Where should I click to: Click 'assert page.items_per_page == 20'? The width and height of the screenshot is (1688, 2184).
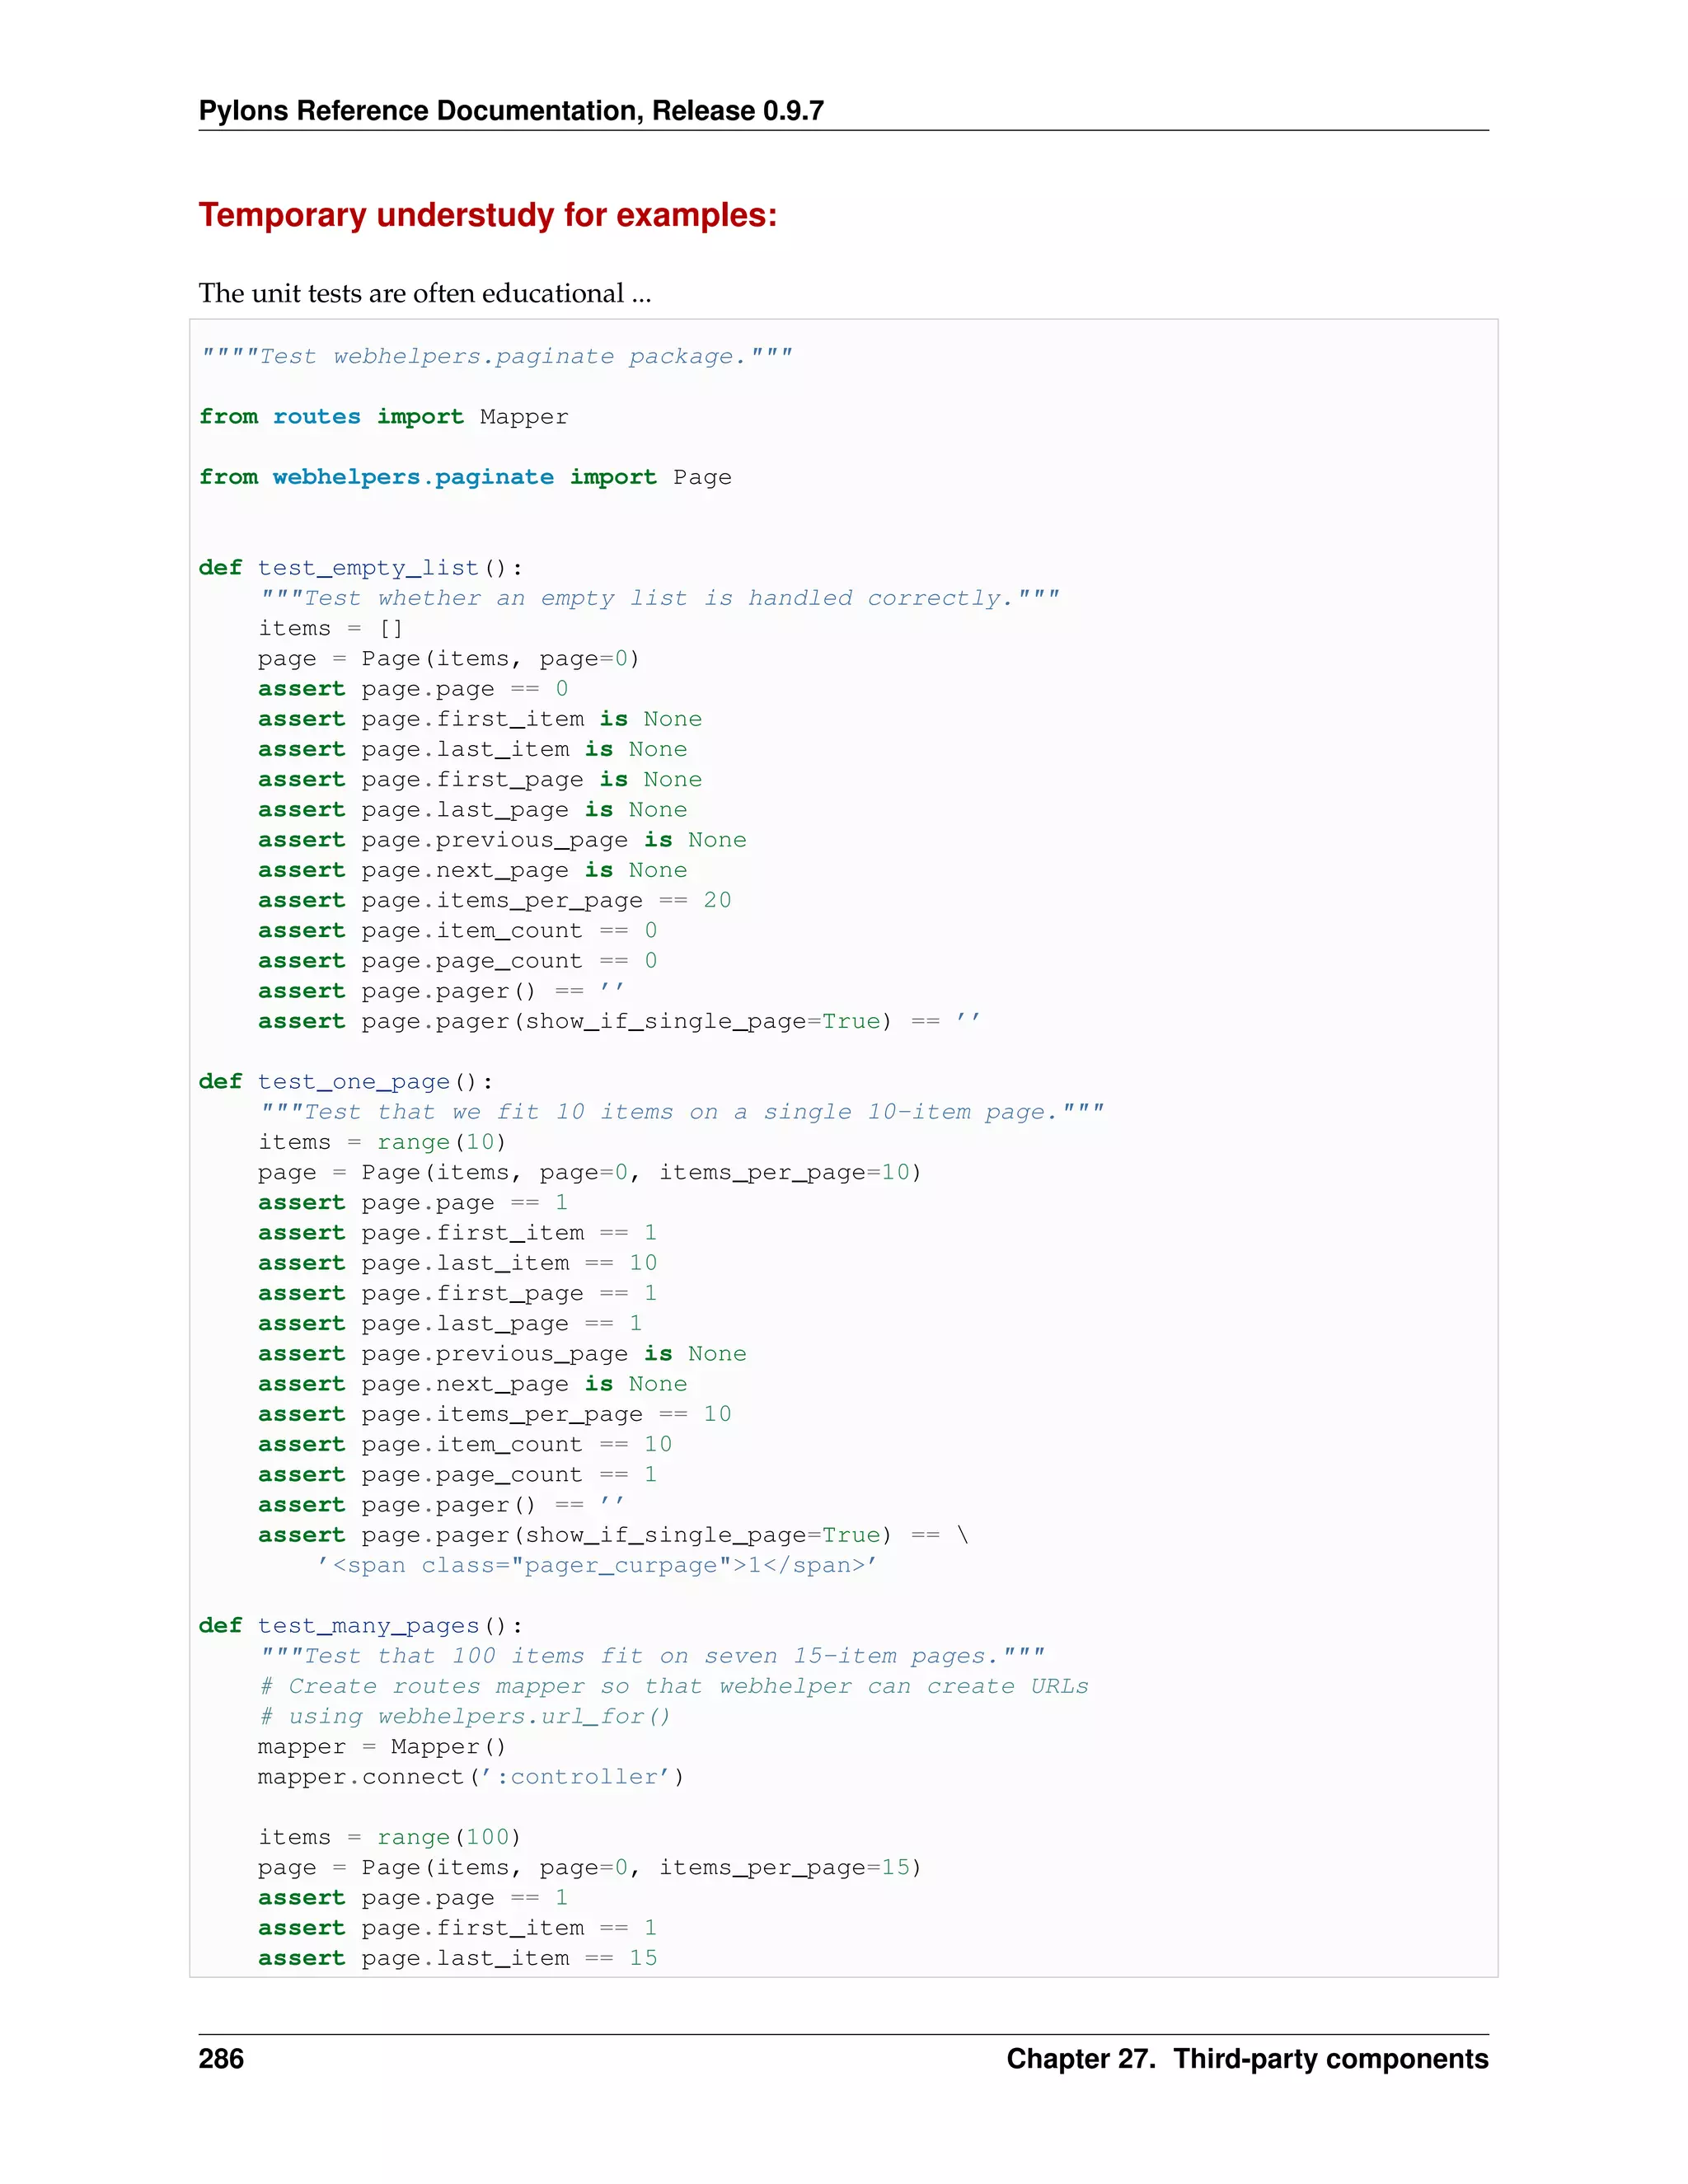click(495, 900)
